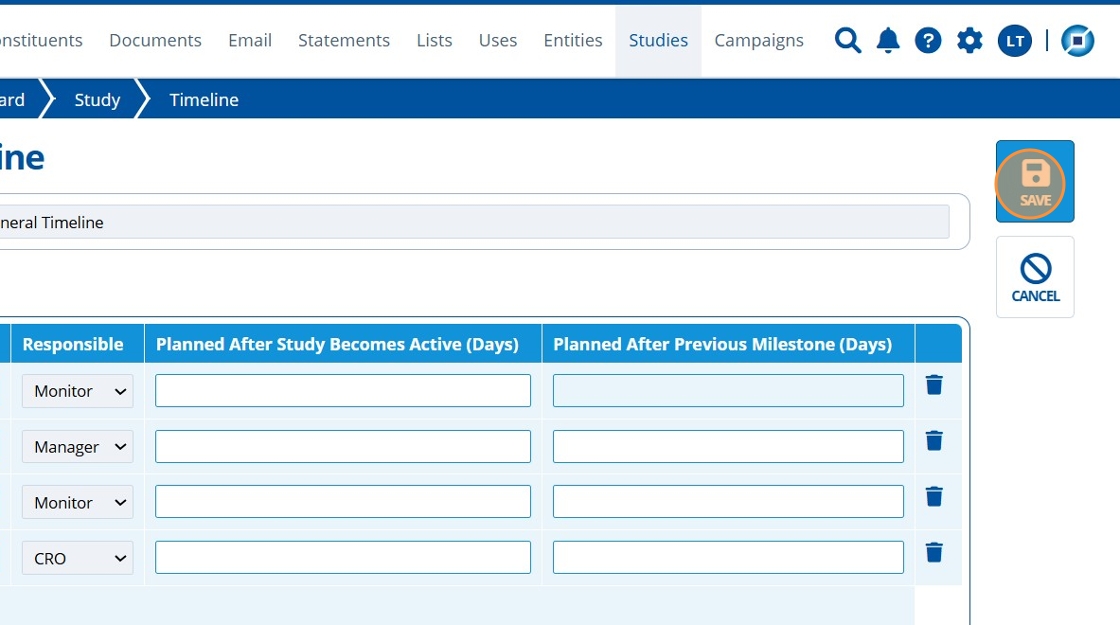This screenshot has height=625, width=1120.
Task: Click the search magnifier icon
Action: pyautogui.click(x=848, y=40)
